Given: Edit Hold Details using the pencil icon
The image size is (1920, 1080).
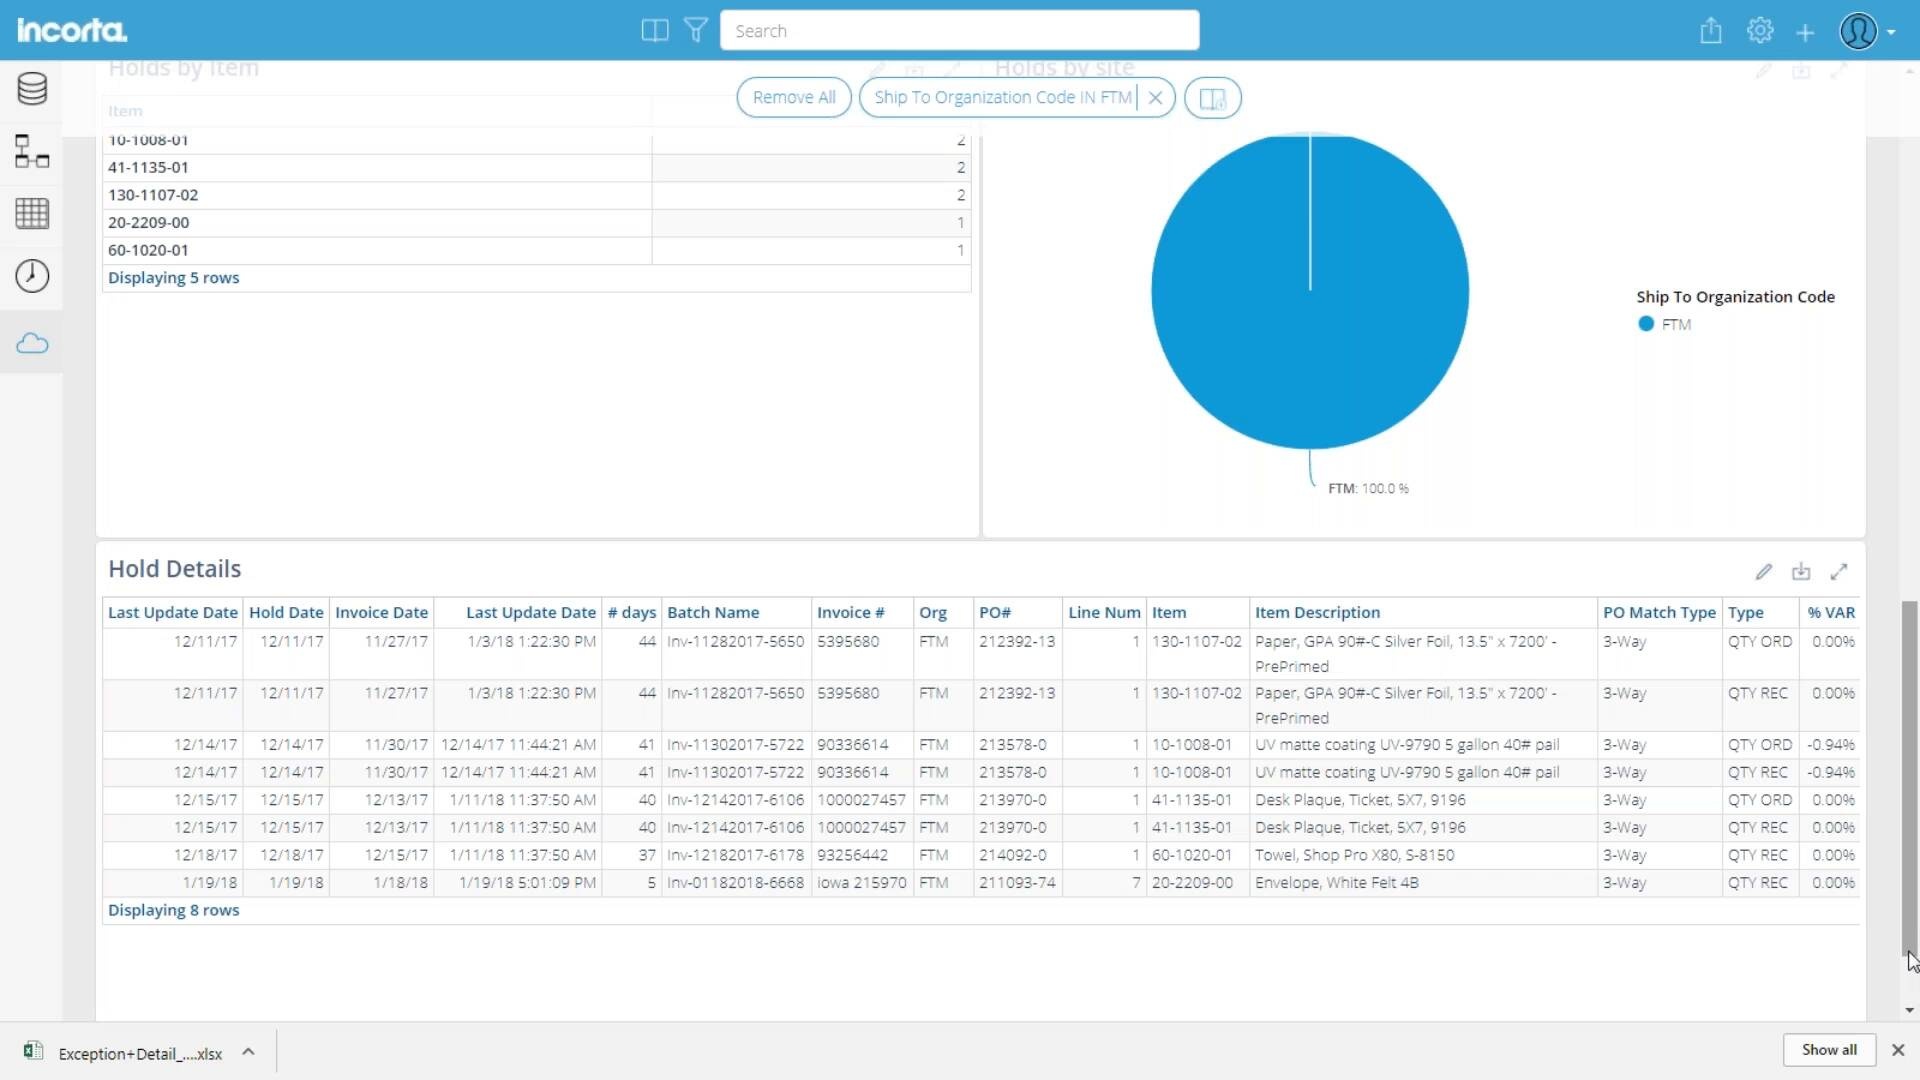Looking at the screenshot, I should tap(1763, 571).
